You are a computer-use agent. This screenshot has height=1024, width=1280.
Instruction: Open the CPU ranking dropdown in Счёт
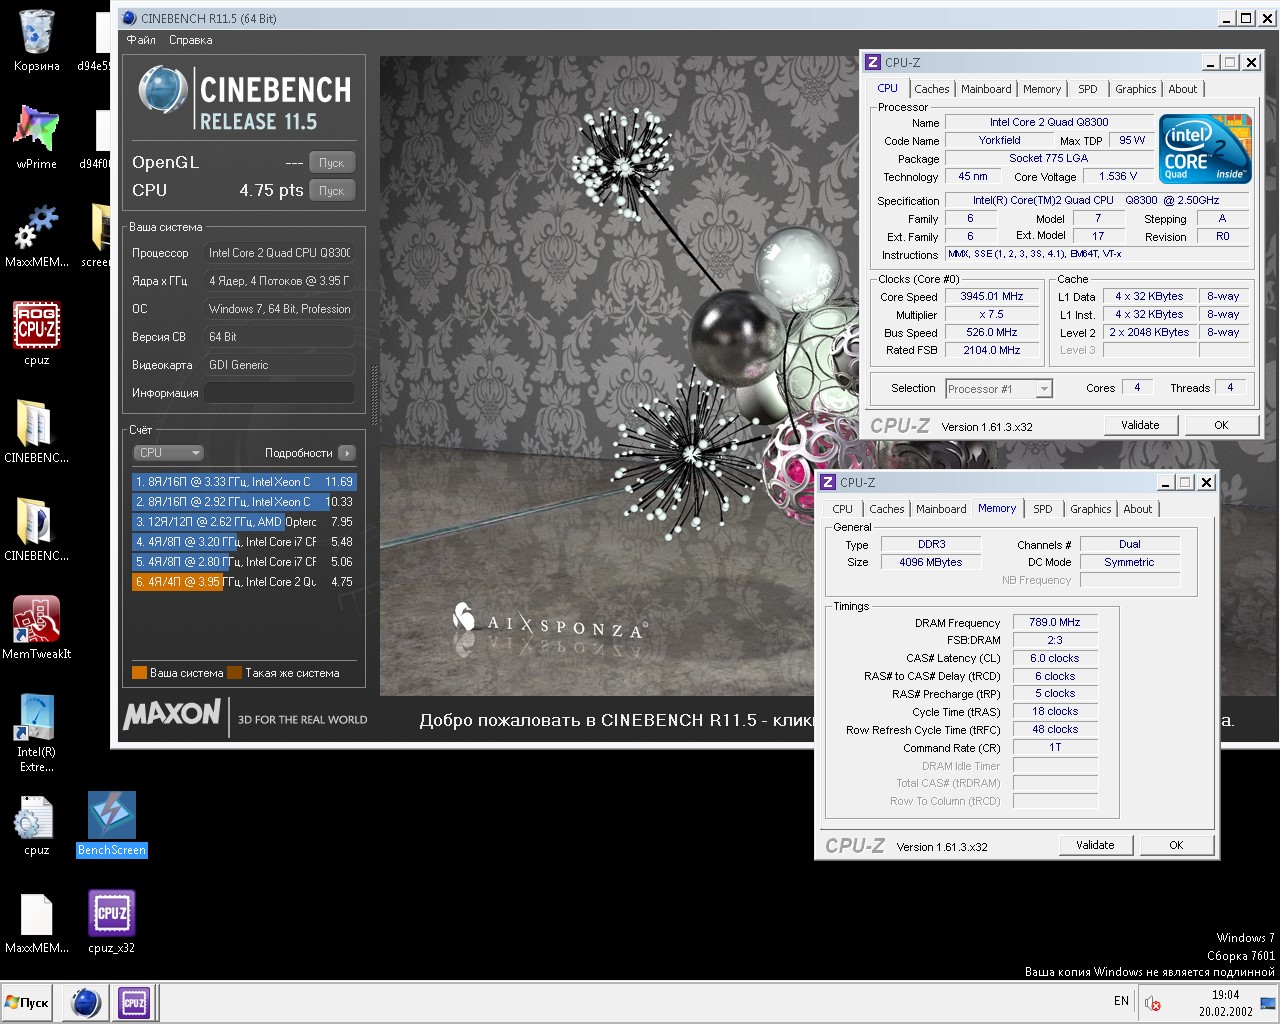coord(168,453)
